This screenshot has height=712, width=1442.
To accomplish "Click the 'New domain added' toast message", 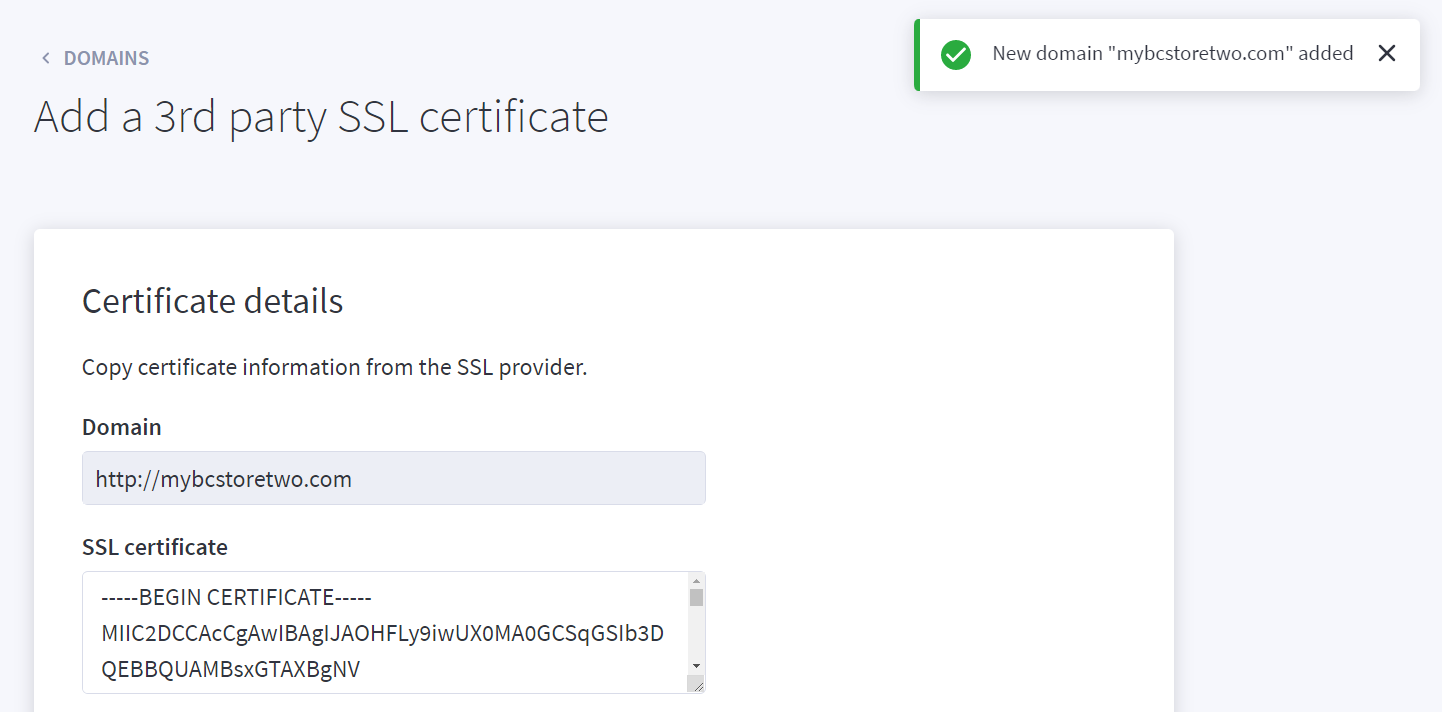I will [x=1172, y=54].
